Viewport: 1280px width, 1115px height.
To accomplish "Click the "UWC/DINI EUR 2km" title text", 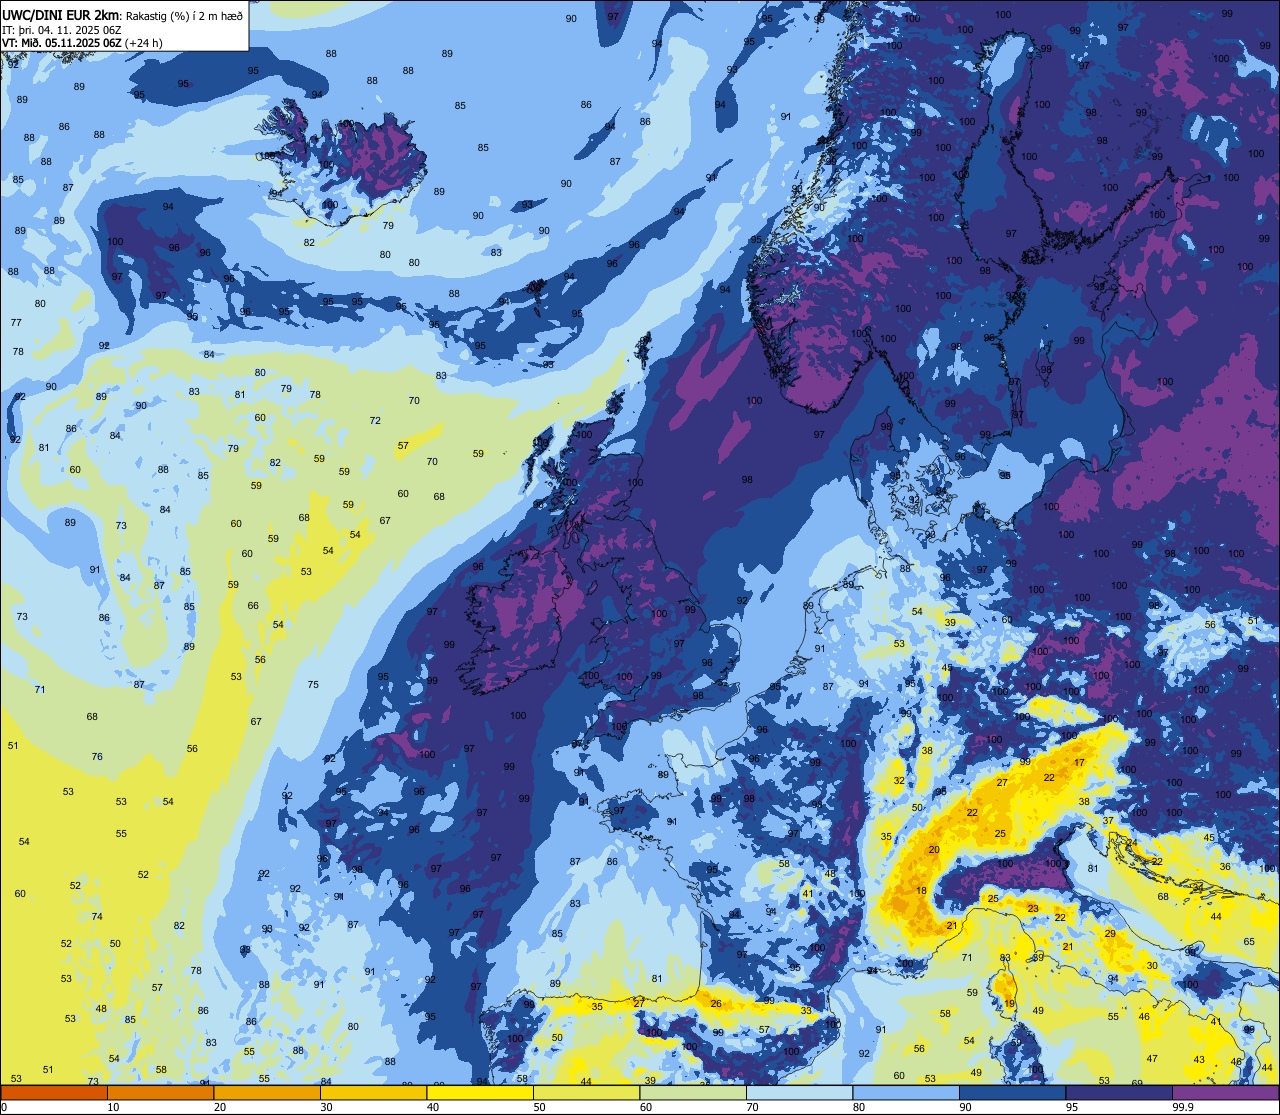I will [x=61, y=15].
